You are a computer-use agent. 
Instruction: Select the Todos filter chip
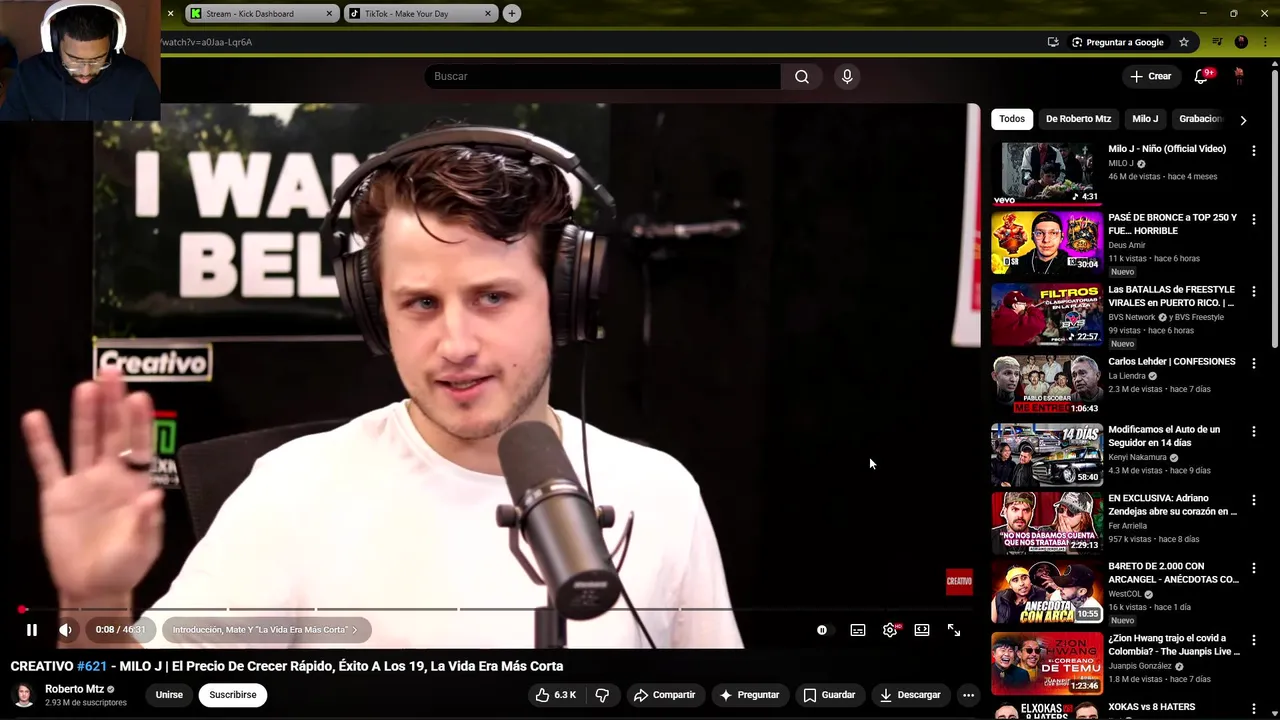pos(1012,119)
